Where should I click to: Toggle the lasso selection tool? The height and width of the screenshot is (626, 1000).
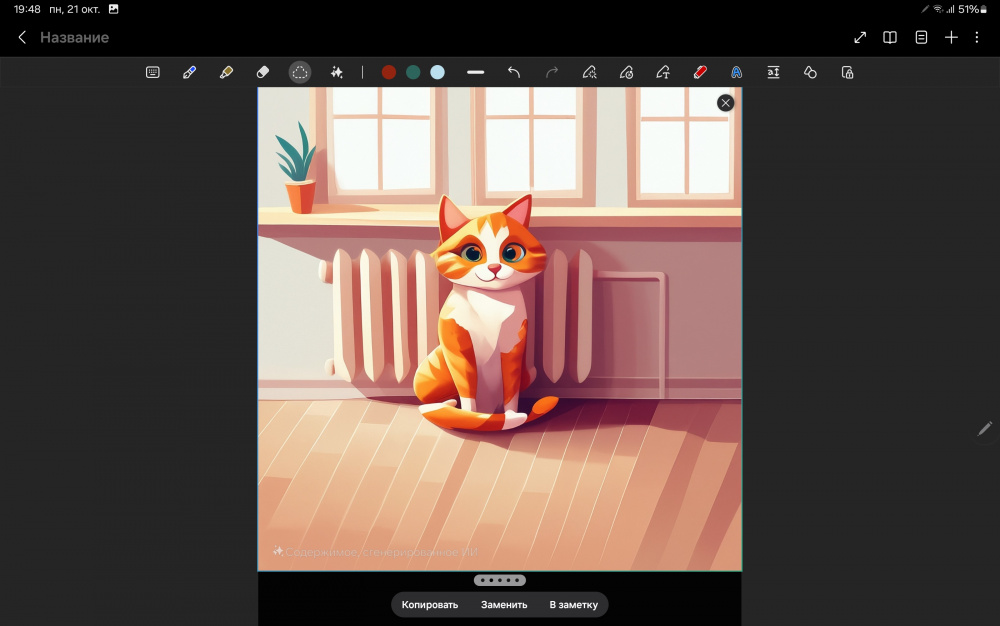(300, 72)
